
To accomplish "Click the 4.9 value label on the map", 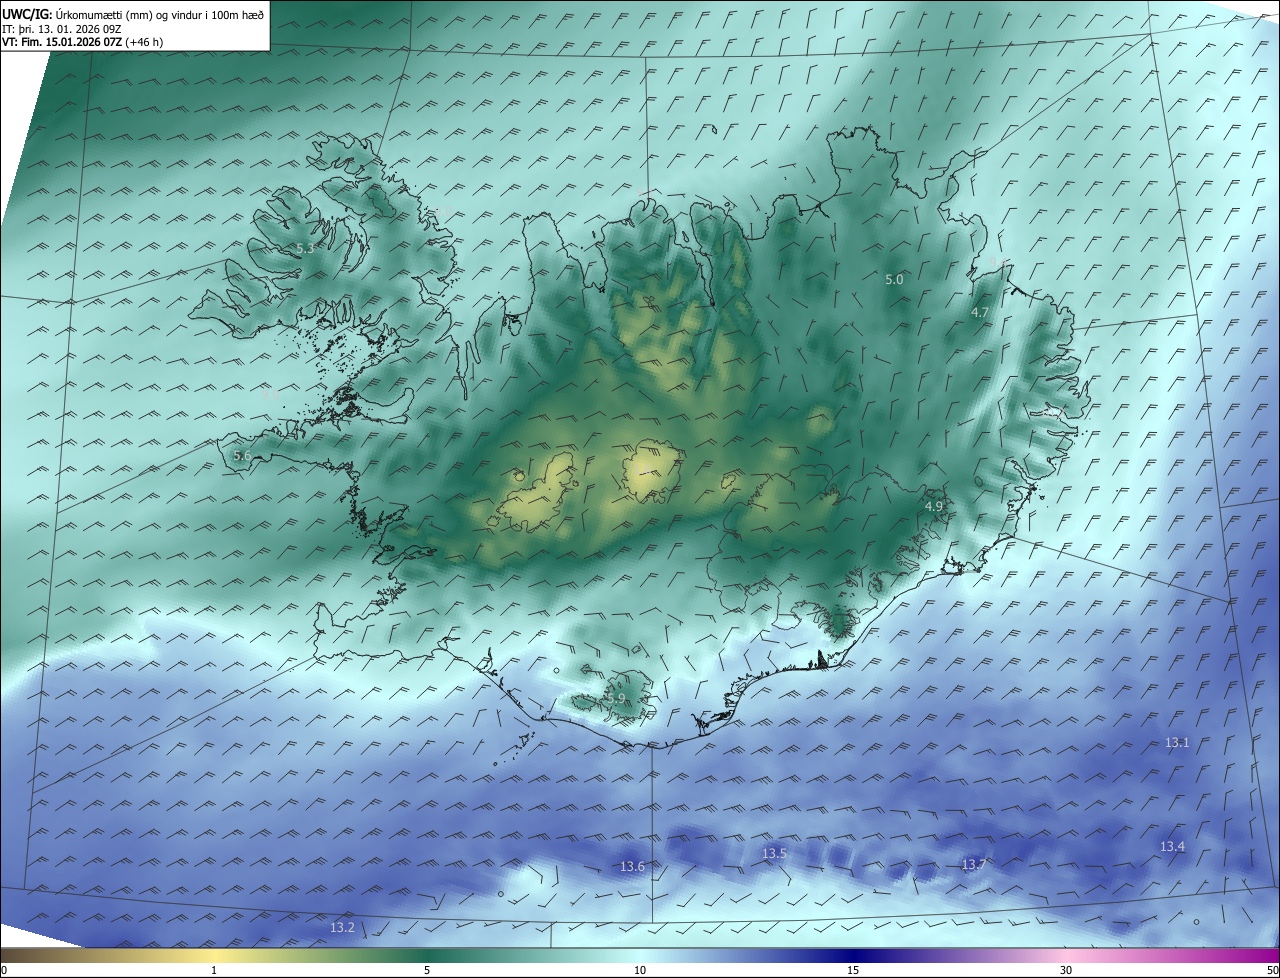I will pyautogui.click(x=934, y=507).
